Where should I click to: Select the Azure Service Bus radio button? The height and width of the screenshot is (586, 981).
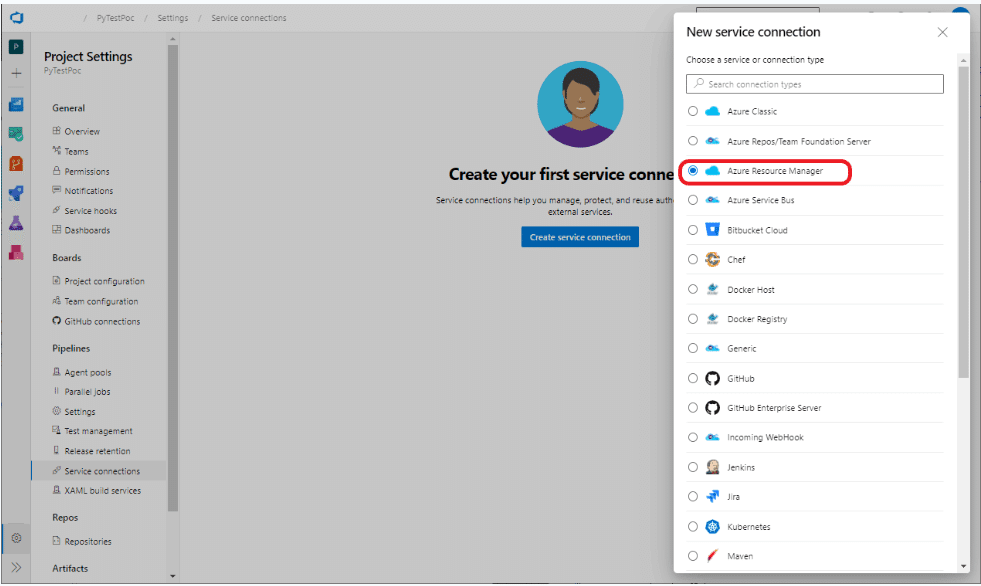click(x=693, y=200)
